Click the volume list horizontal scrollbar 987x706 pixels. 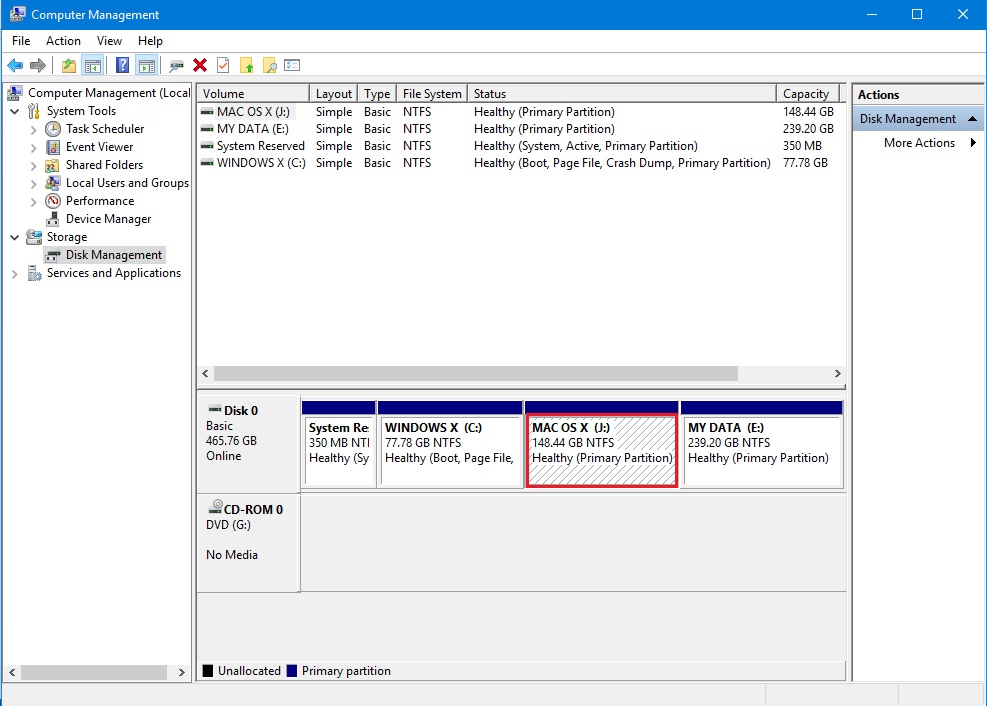[477, 374]
